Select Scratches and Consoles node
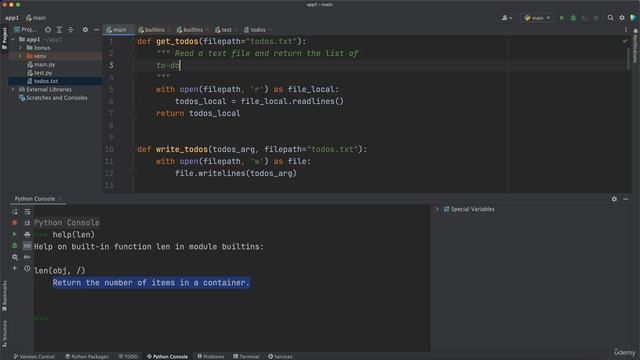 tap(53, 98)
